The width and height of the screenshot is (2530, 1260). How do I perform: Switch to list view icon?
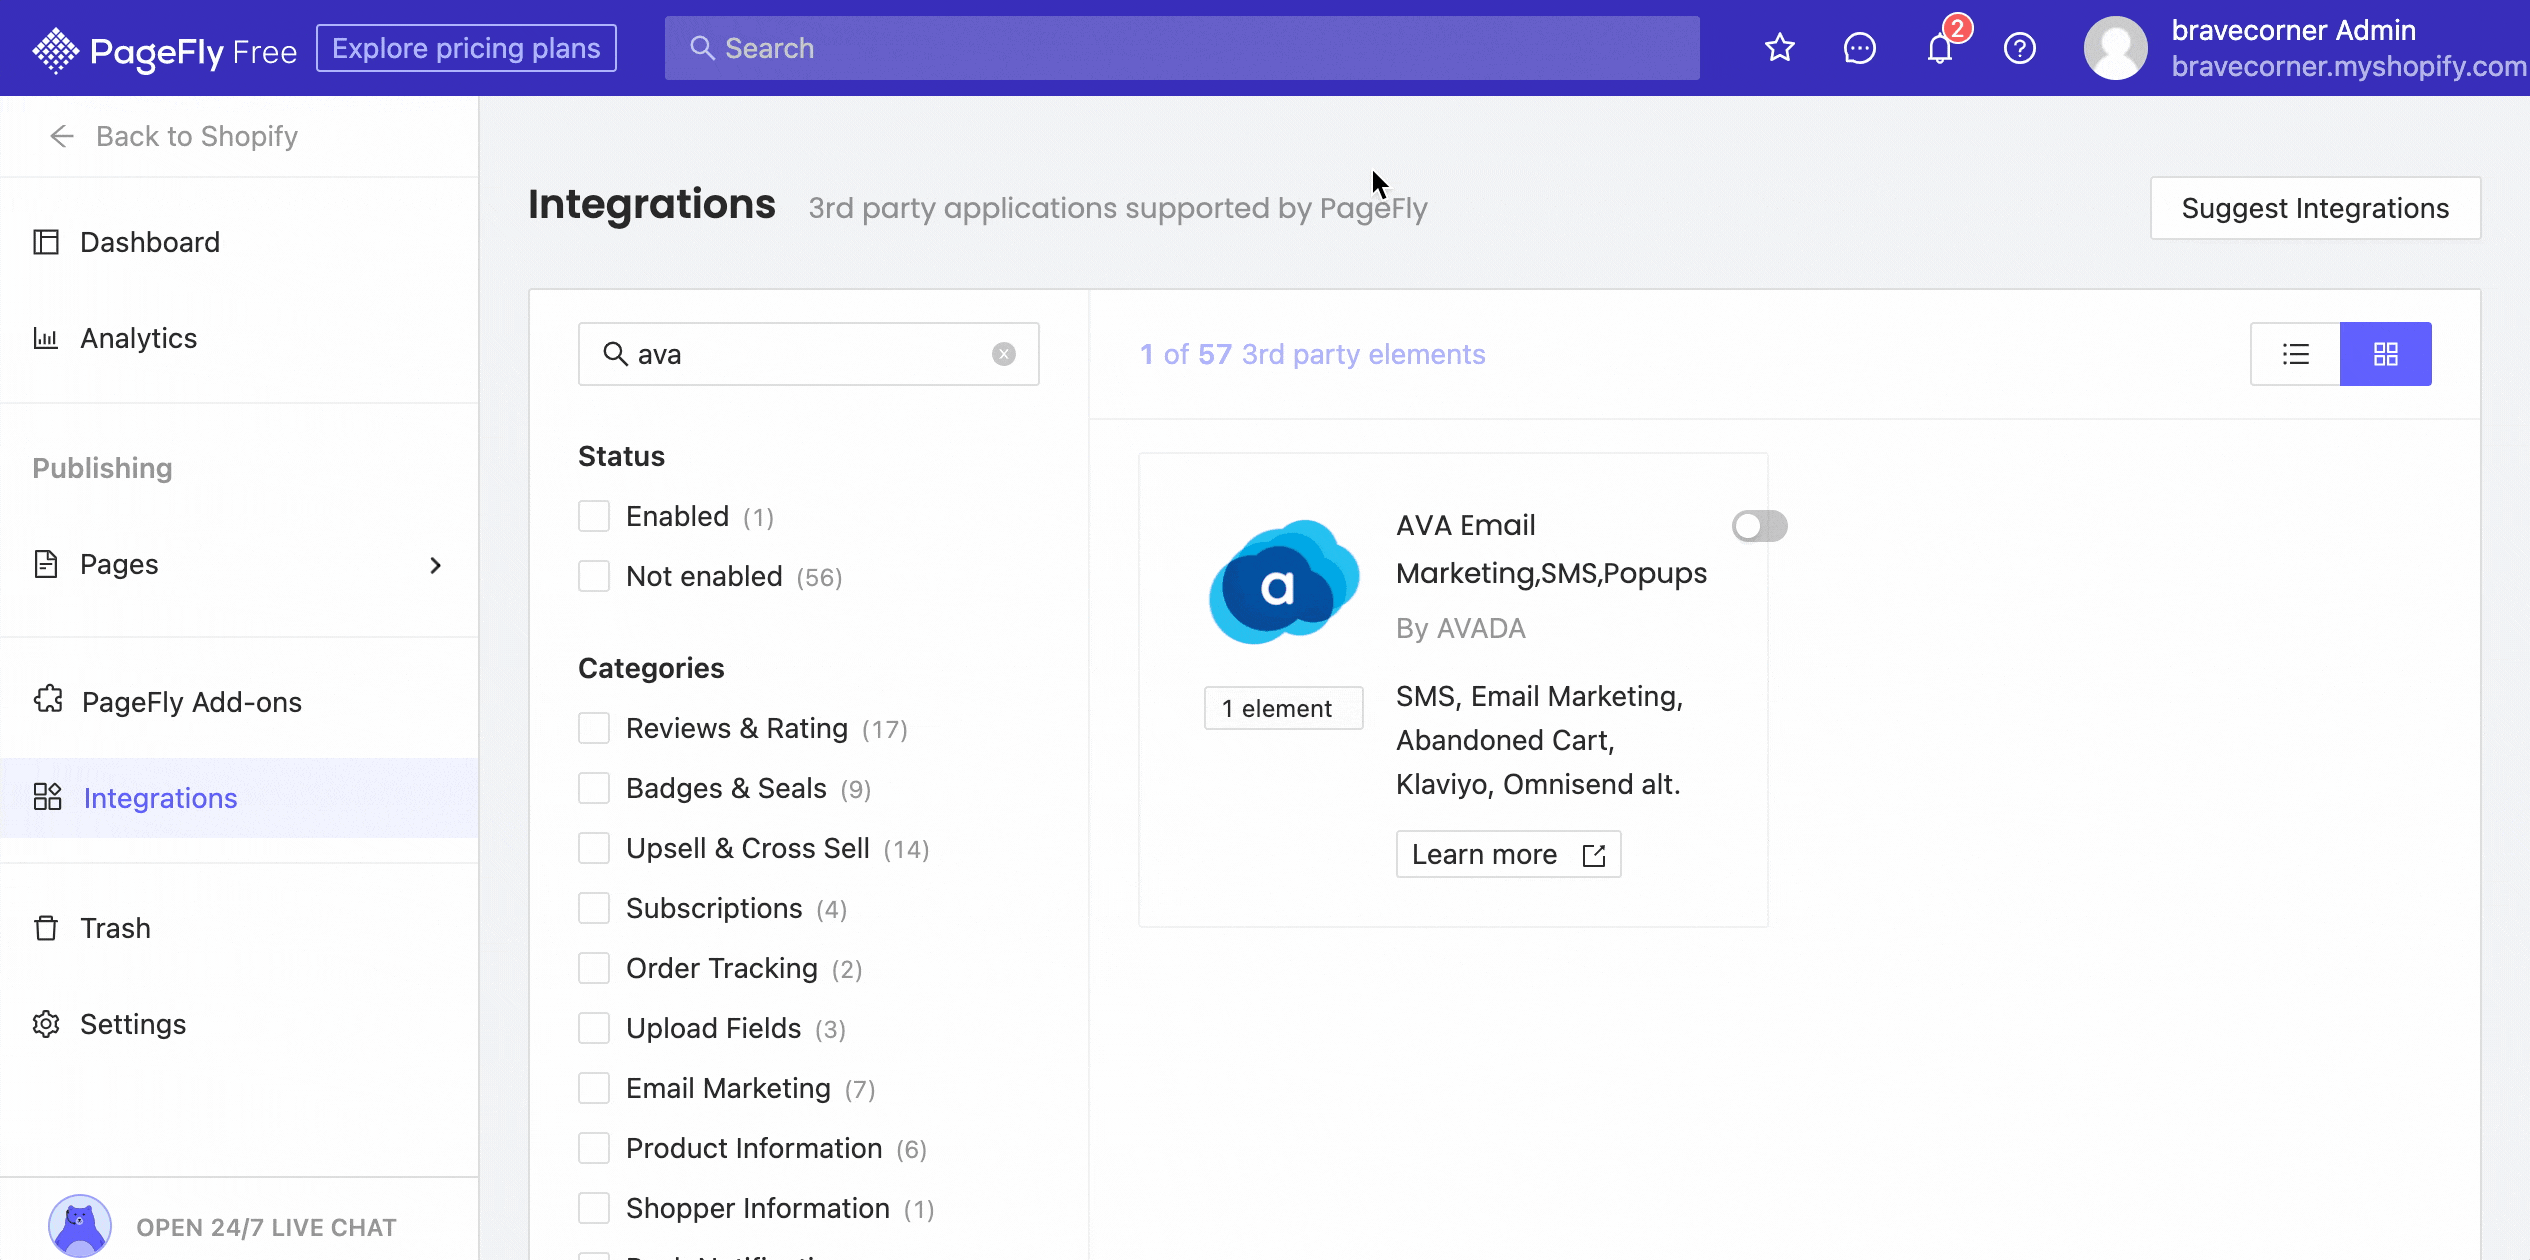coord(2295,354)
